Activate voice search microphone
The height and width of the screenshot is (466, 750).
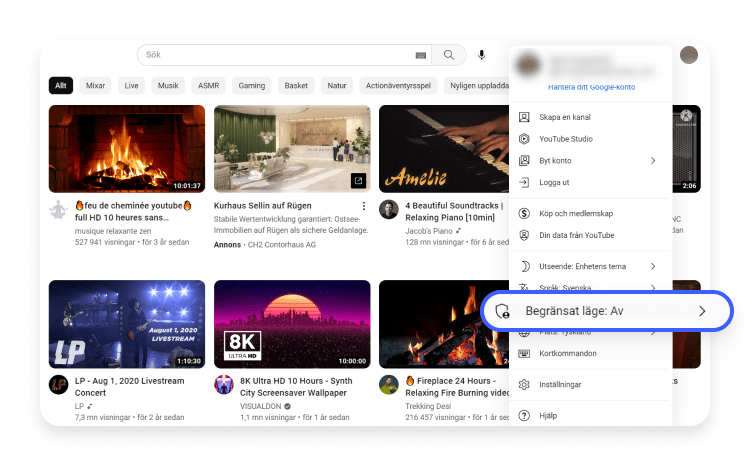click(x=482, y=55)
